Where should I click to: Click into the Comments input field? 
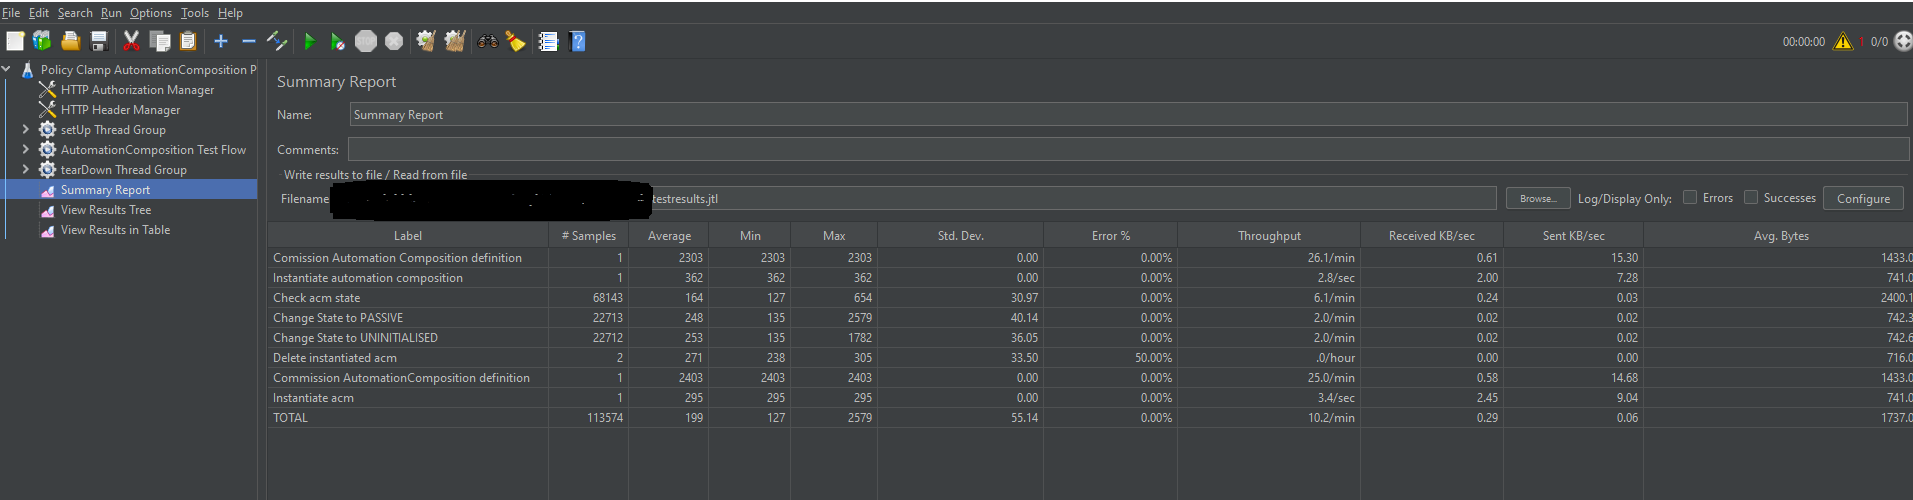click(1128, 149)
